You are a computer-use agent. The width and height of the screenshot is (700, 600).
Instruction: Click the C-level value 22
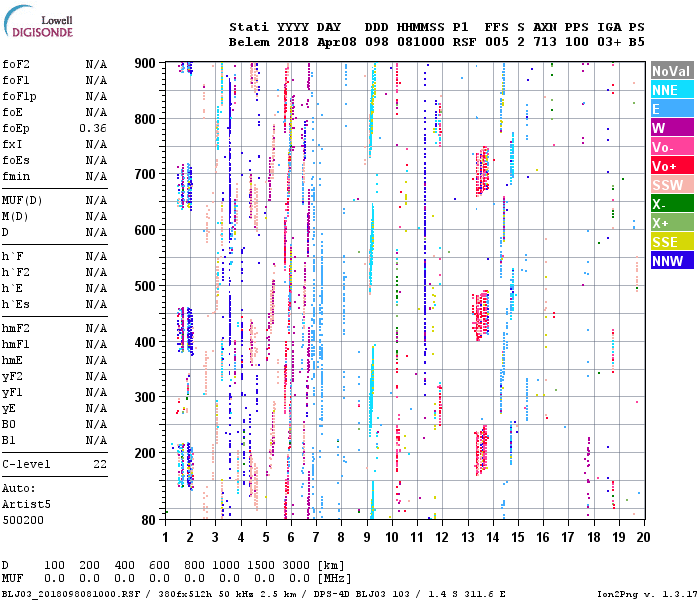click(100, 464)
